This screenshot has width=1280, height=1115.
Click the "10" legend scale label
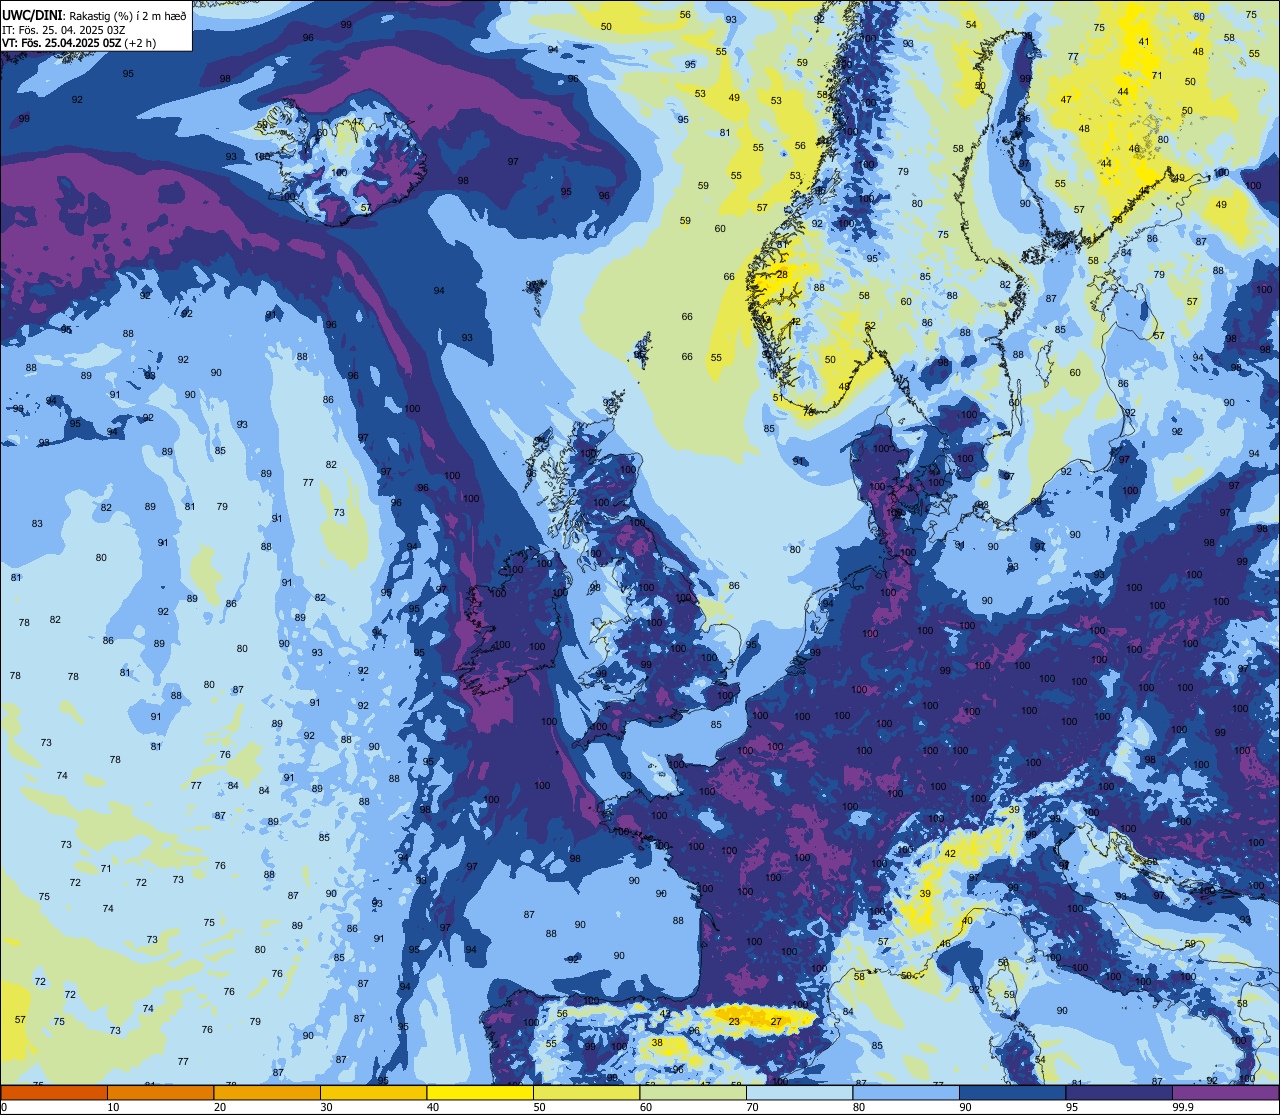coord(113,1107)
